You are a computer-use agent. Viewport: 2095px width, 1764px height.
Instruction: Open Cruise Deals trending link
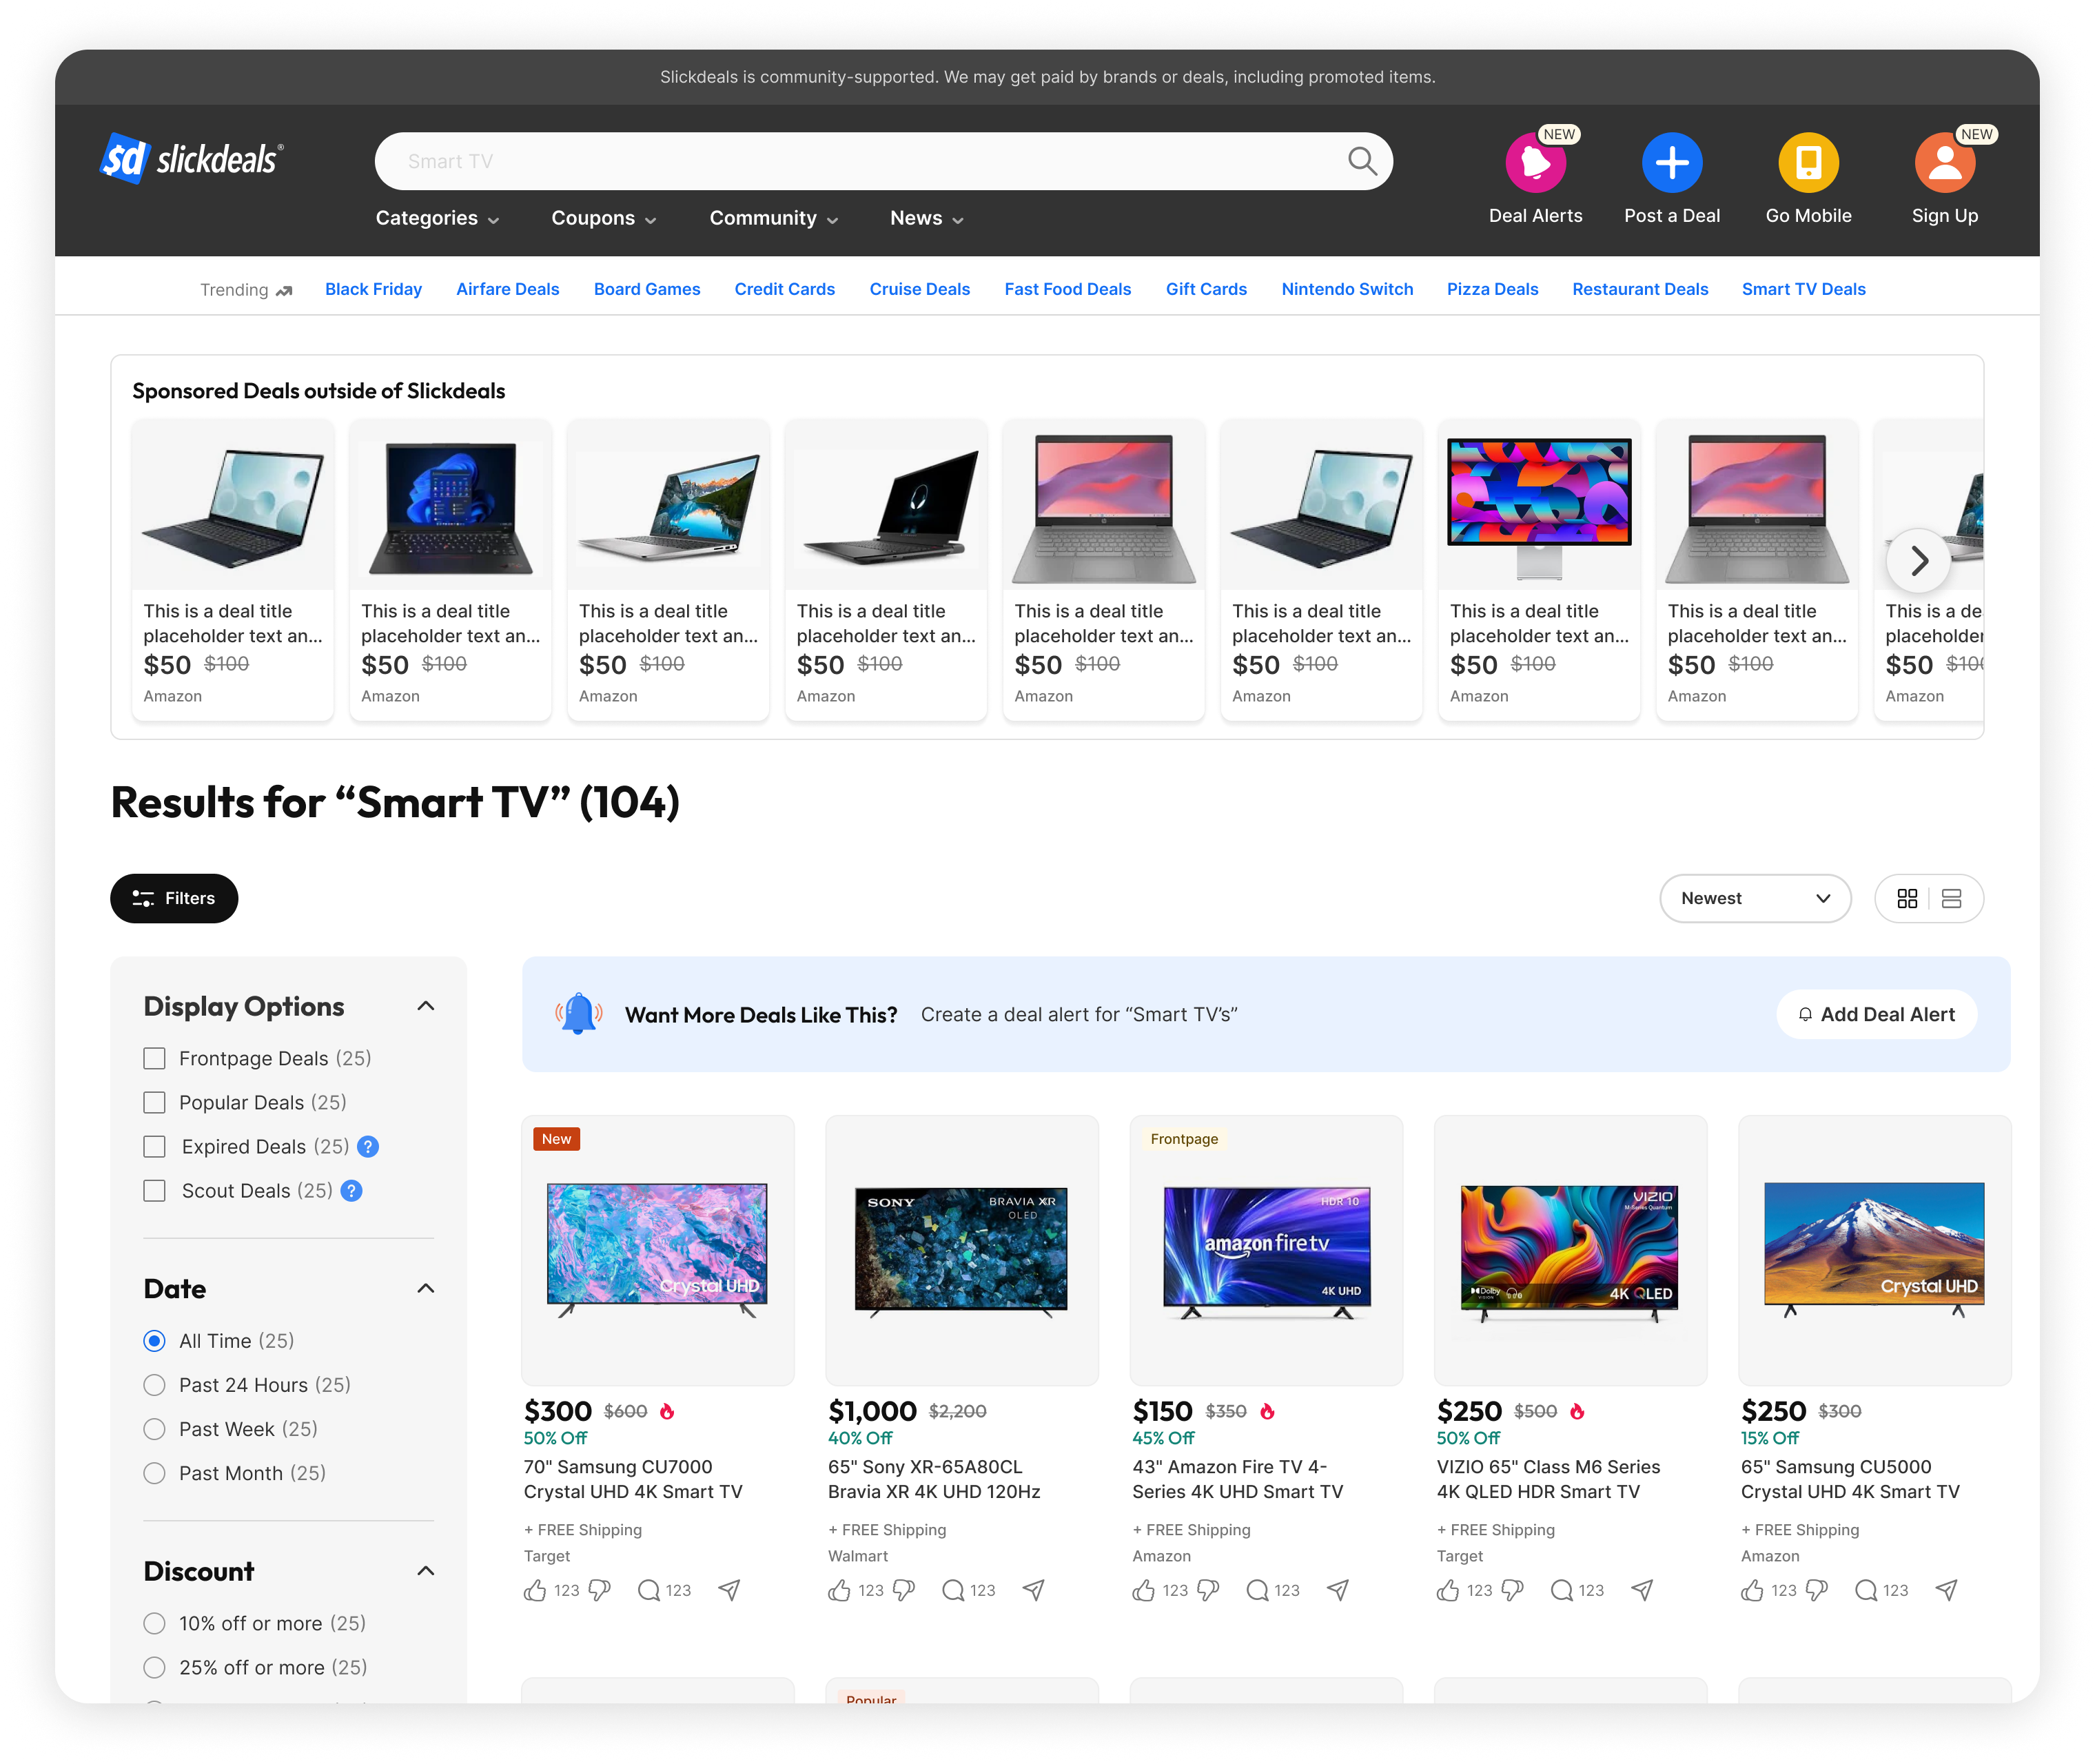(919, 289)
